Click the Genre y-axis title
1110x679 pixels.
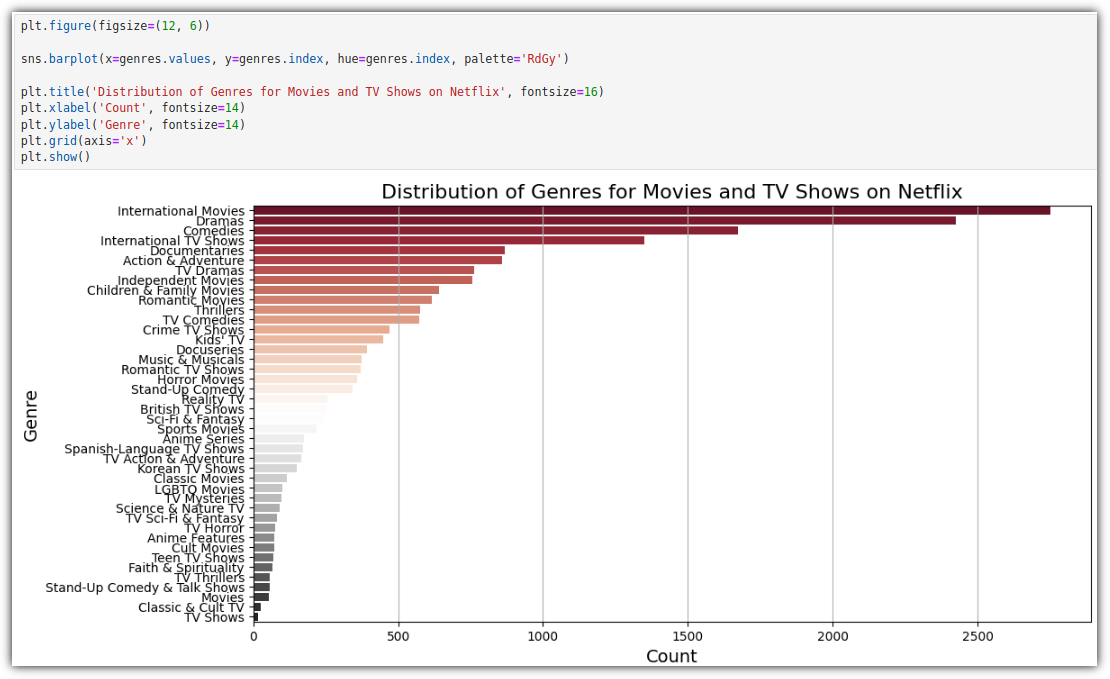tap(30, 416)
